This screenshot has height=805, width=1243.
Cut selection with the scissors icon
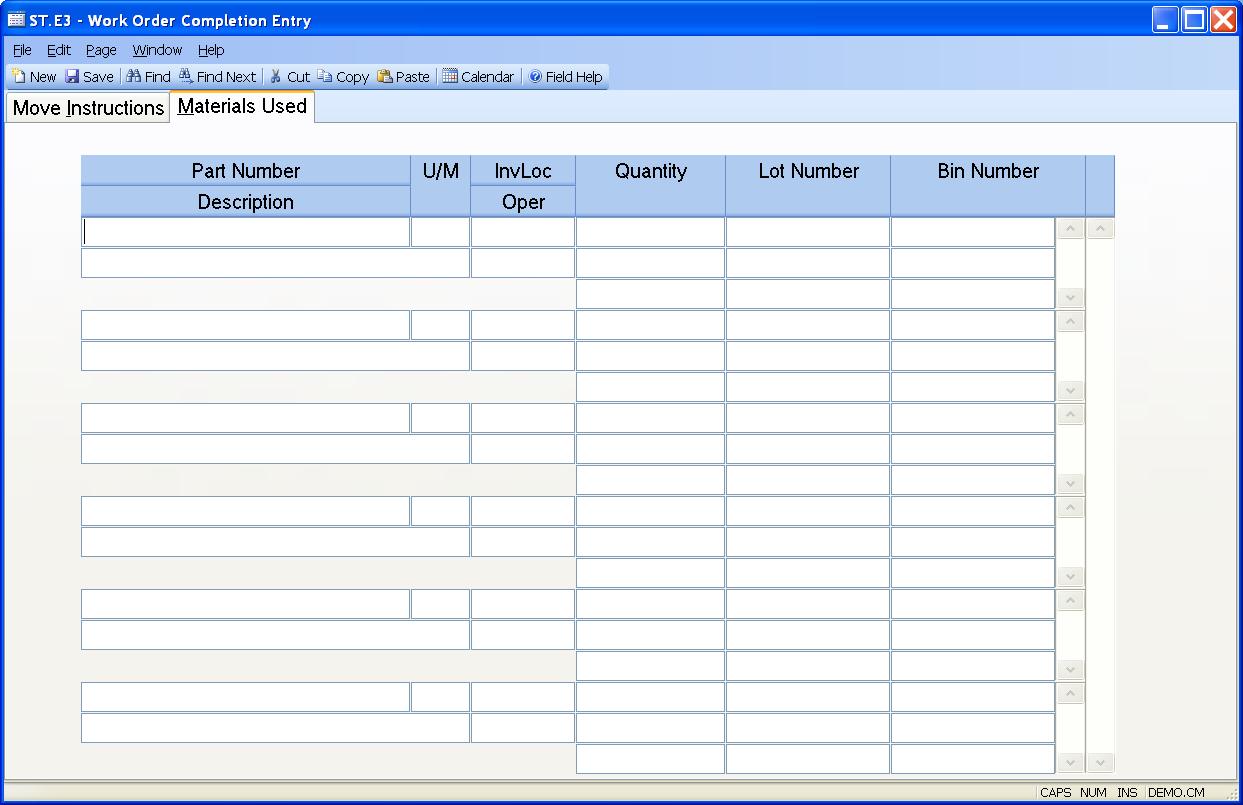click(x=276, y=77)
